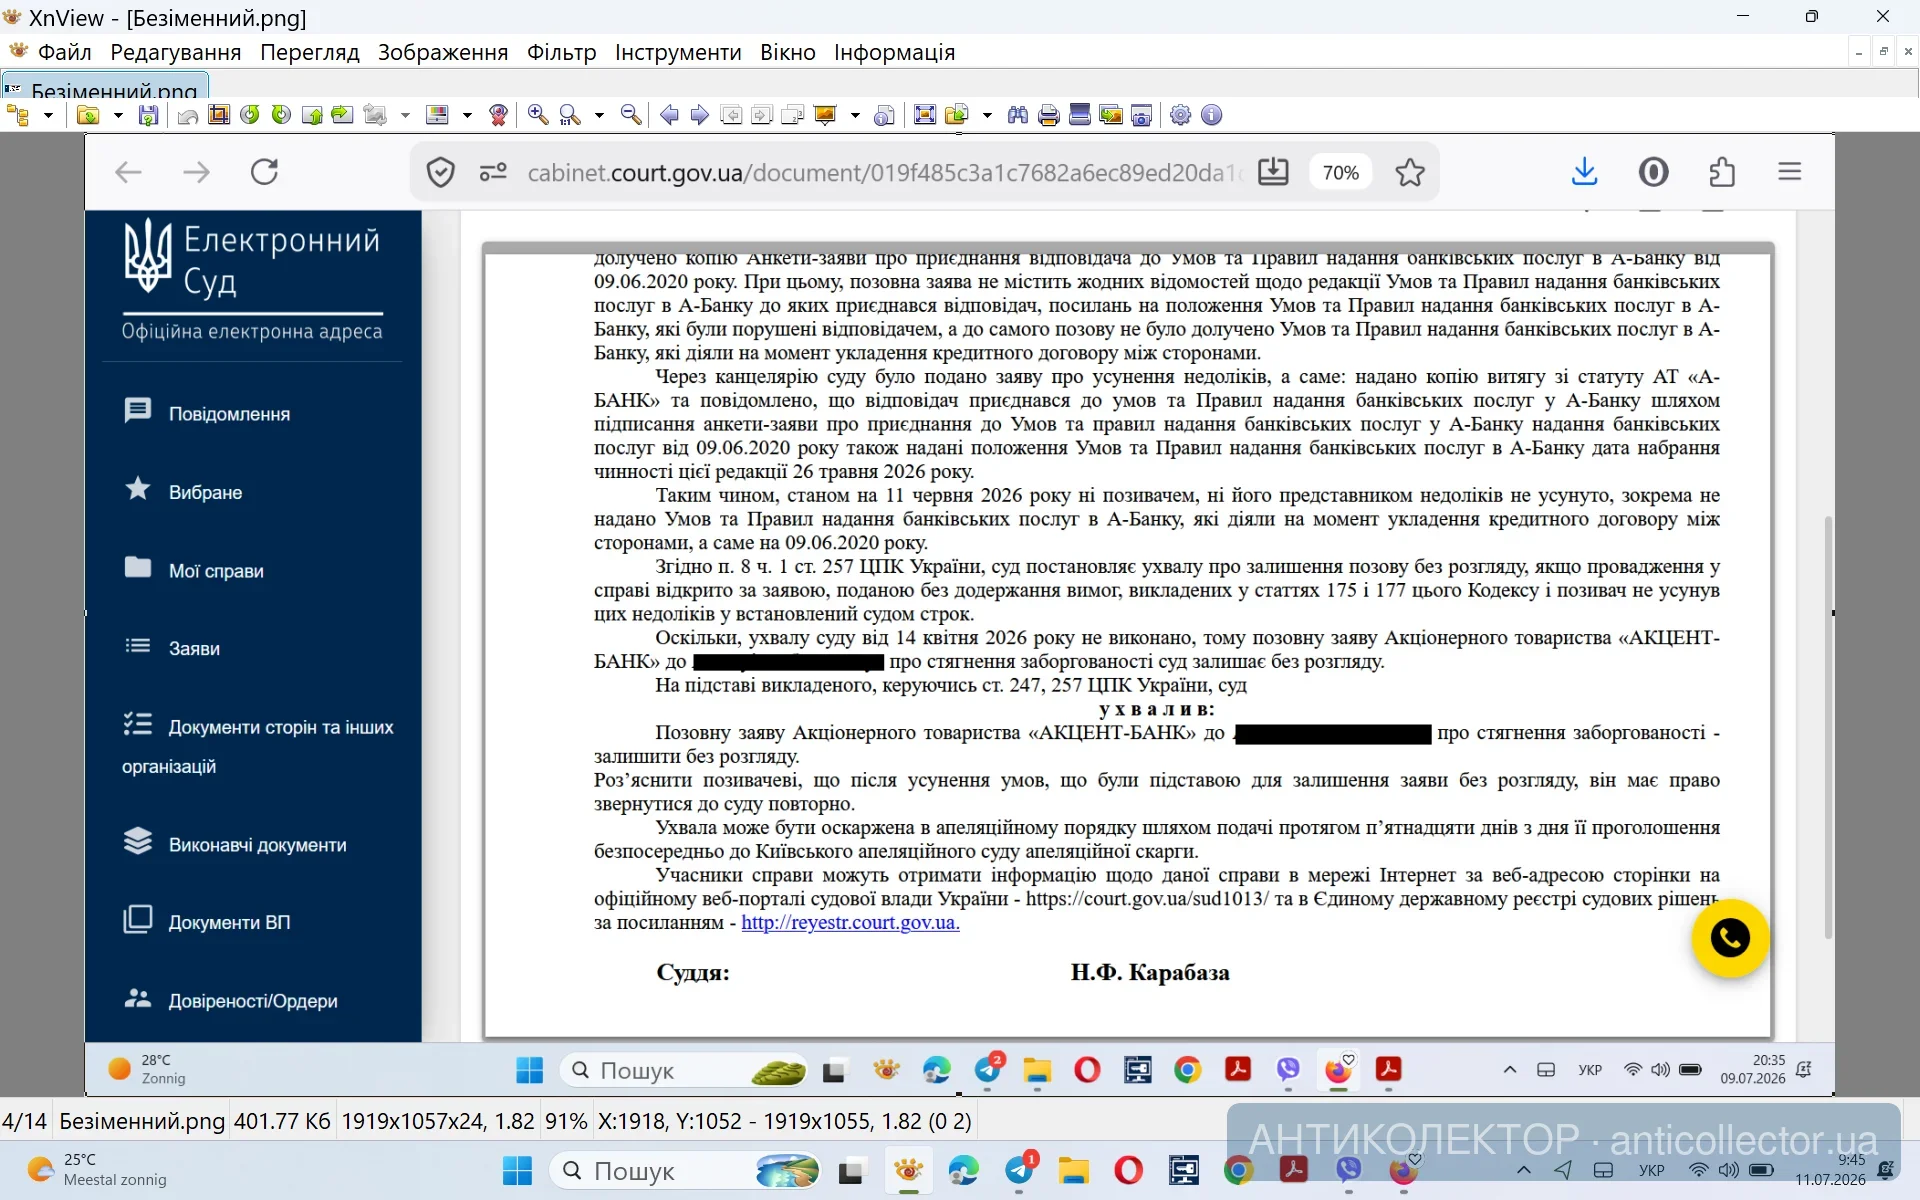Click the 401.77 К6 file size in status bar
Image resolution: width=1920 pixels, height=1200 pixels.
(x=282, y=1121)
